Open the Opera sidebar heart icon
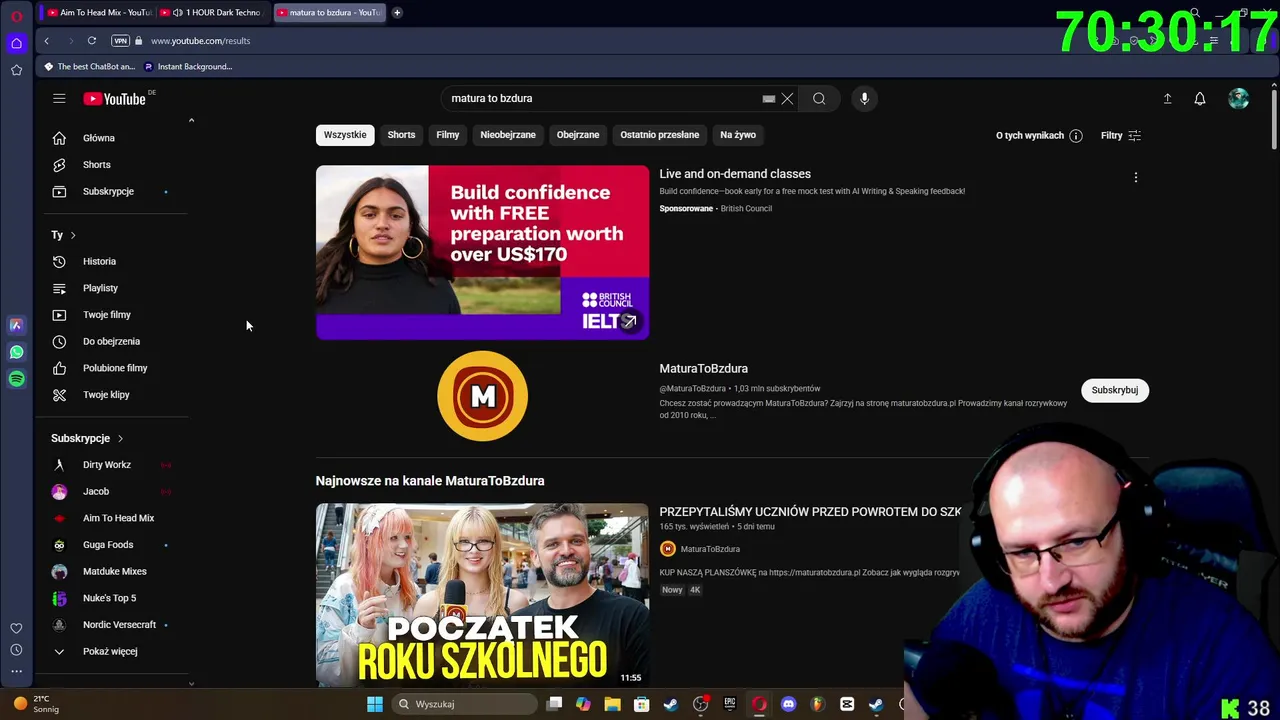 point(16,628)
